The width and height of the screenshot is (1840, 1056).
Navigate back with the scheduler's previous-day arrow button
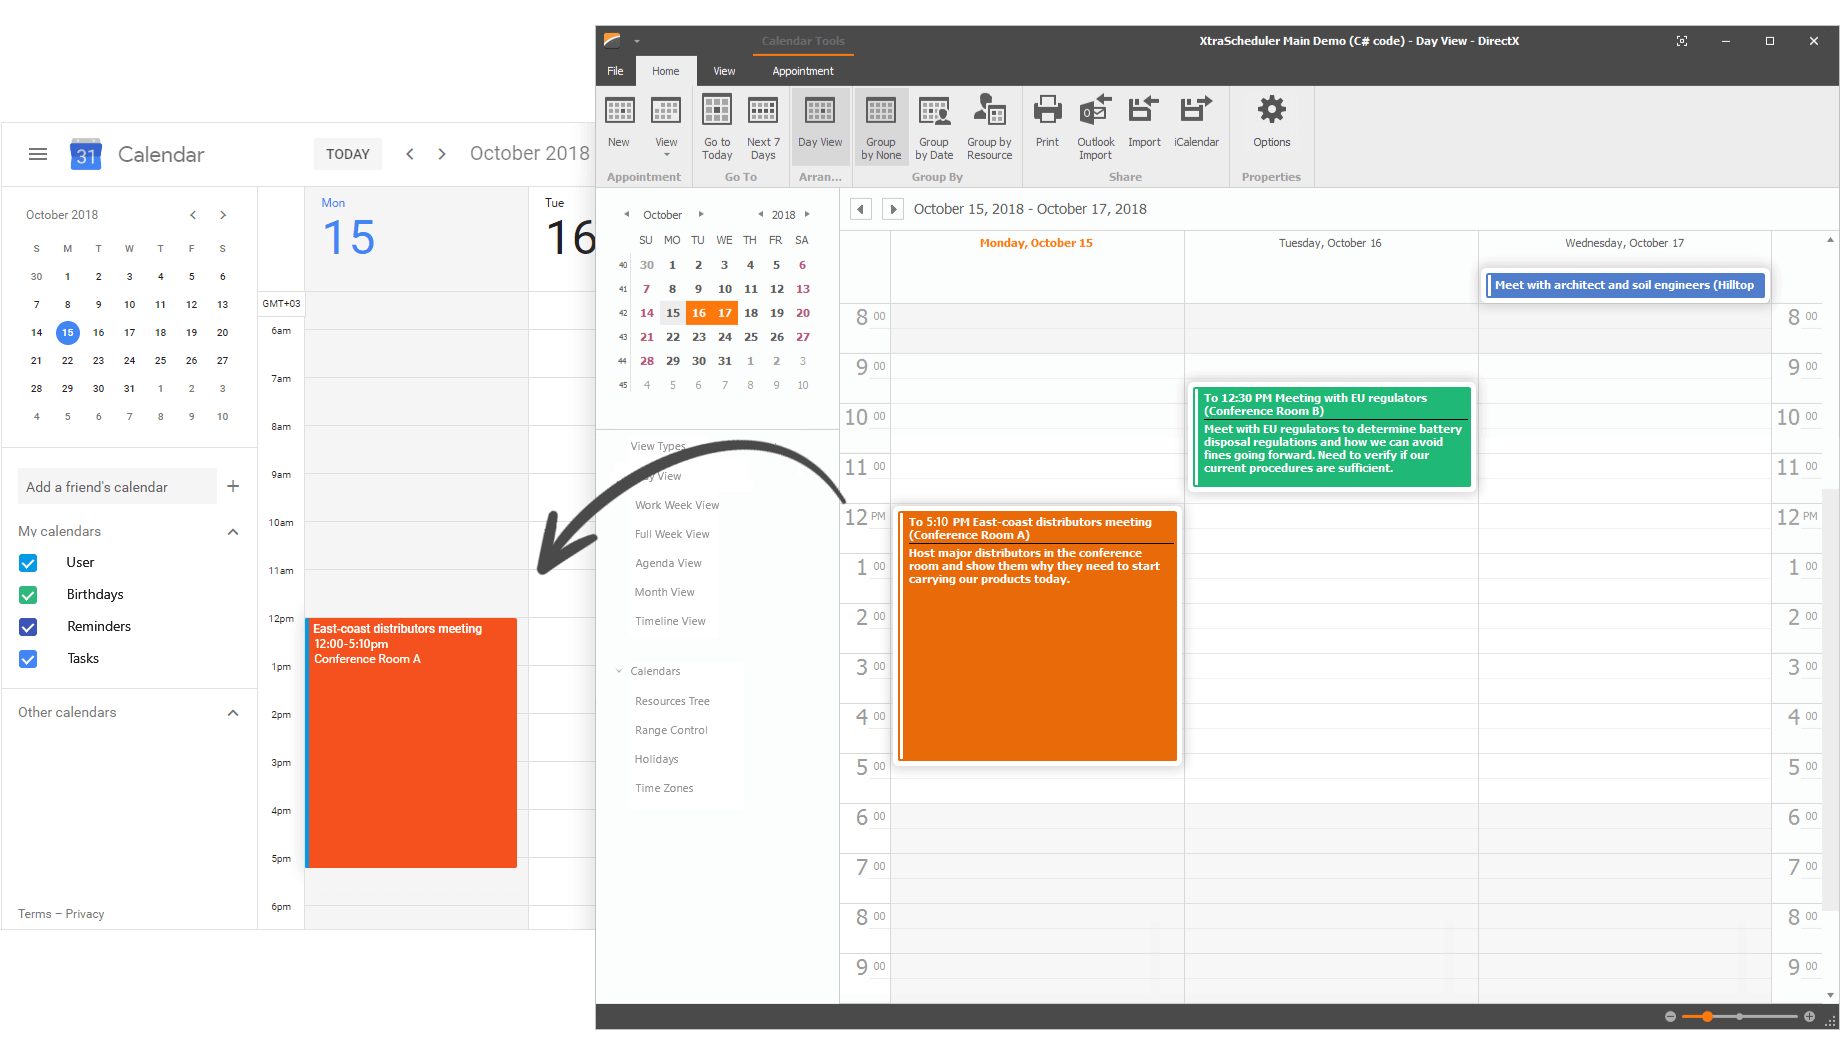(x=861, y=209)
